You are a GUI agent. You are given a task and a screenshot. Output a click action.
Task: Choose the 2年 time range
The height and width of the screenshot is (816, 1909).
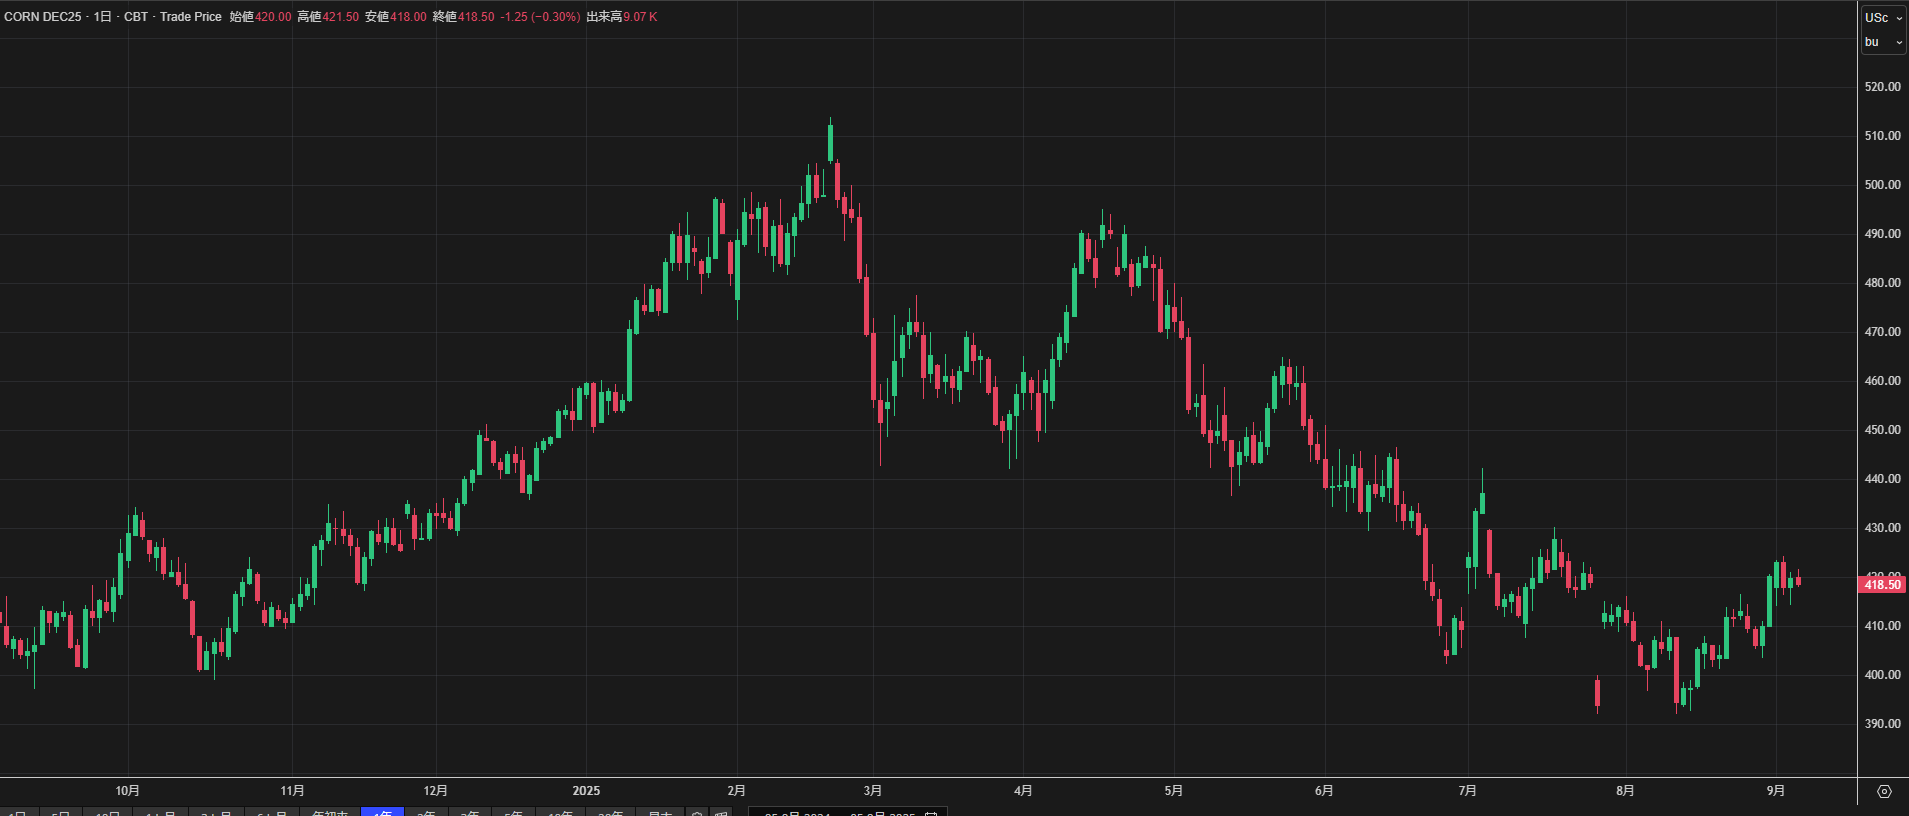426,813
